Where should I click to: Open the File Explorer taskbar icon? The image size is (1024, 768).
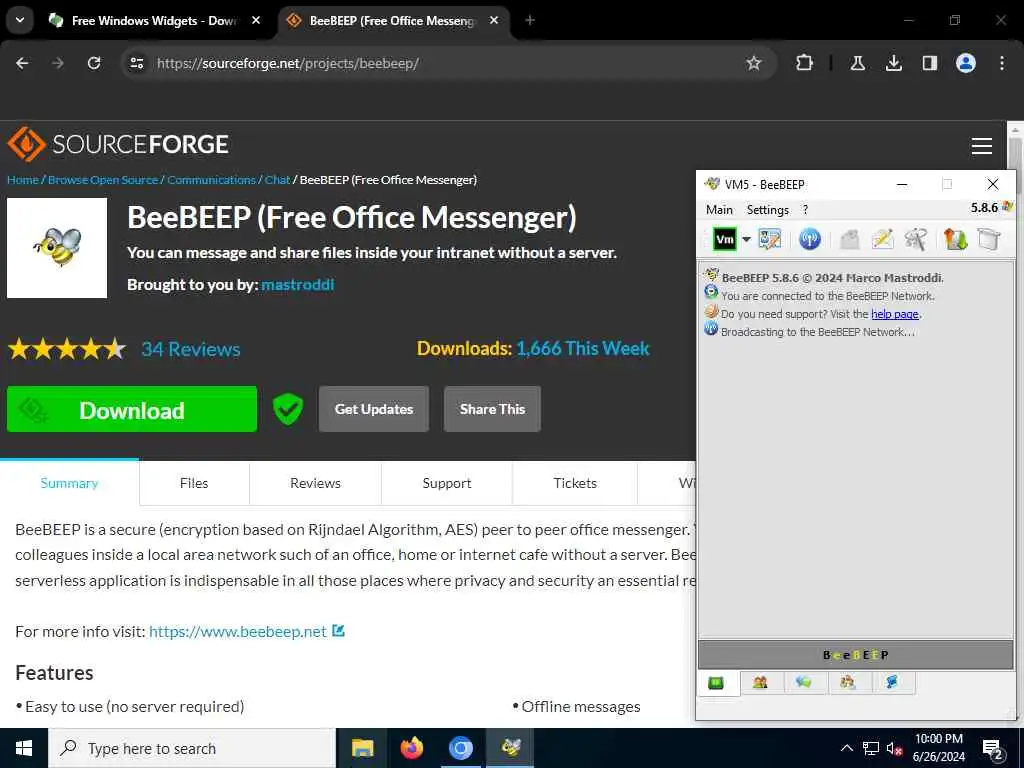click(362, 748)
